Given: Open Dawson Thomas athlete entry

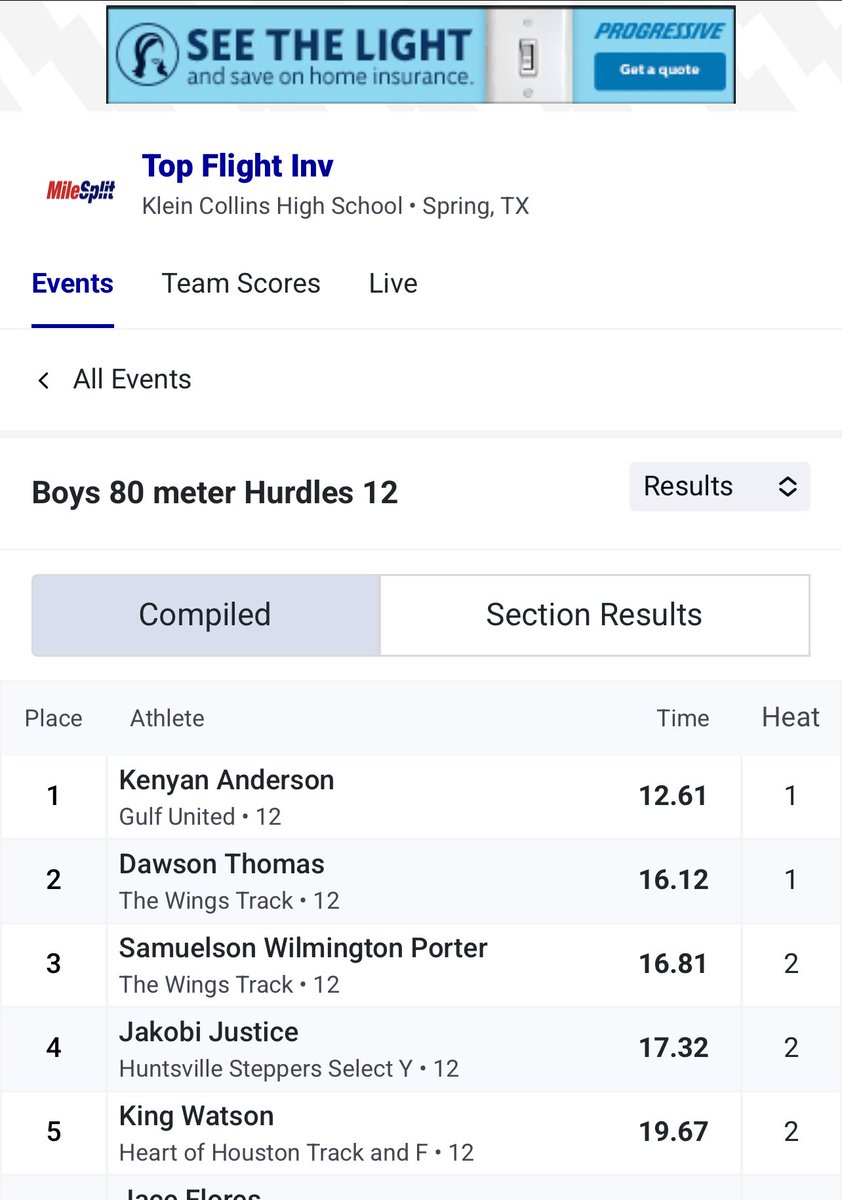Looking at the screenshot, I should point(222,864).
